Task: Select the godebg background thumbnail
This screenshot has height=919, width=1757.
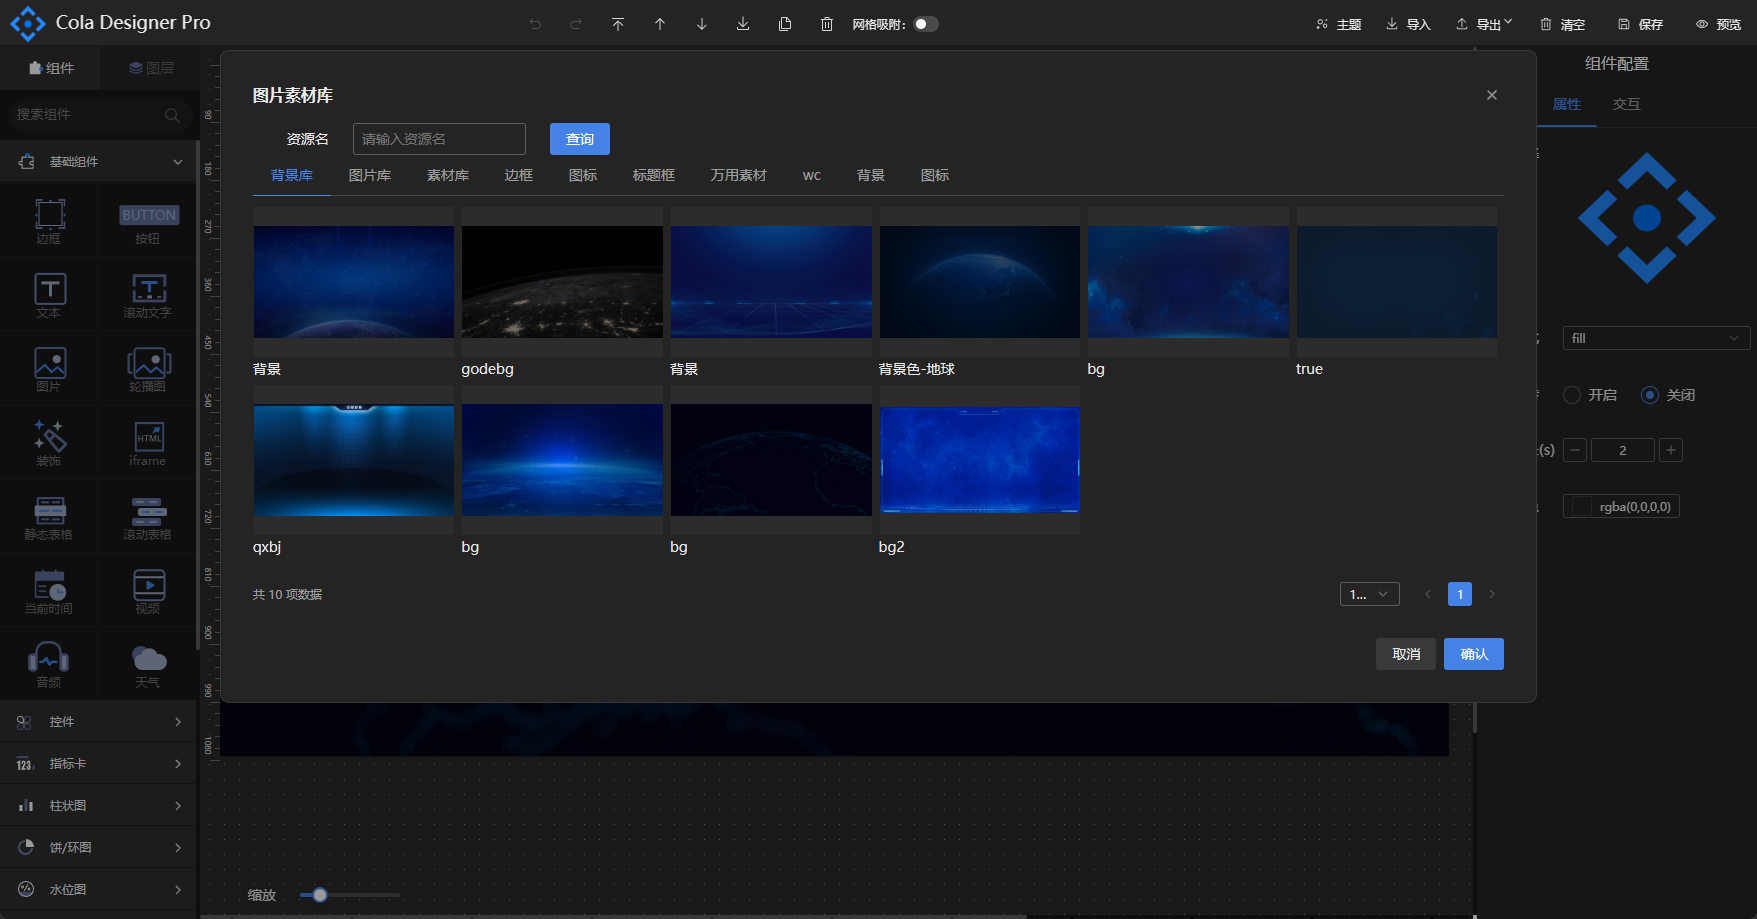Action: [x=562, y=282]
